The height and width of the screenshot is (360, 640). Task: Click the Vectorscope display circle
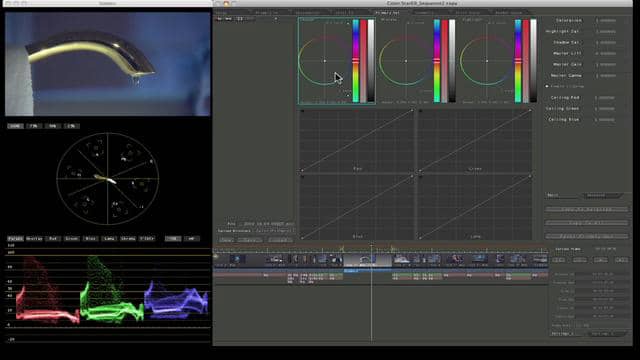click(108, 179)
